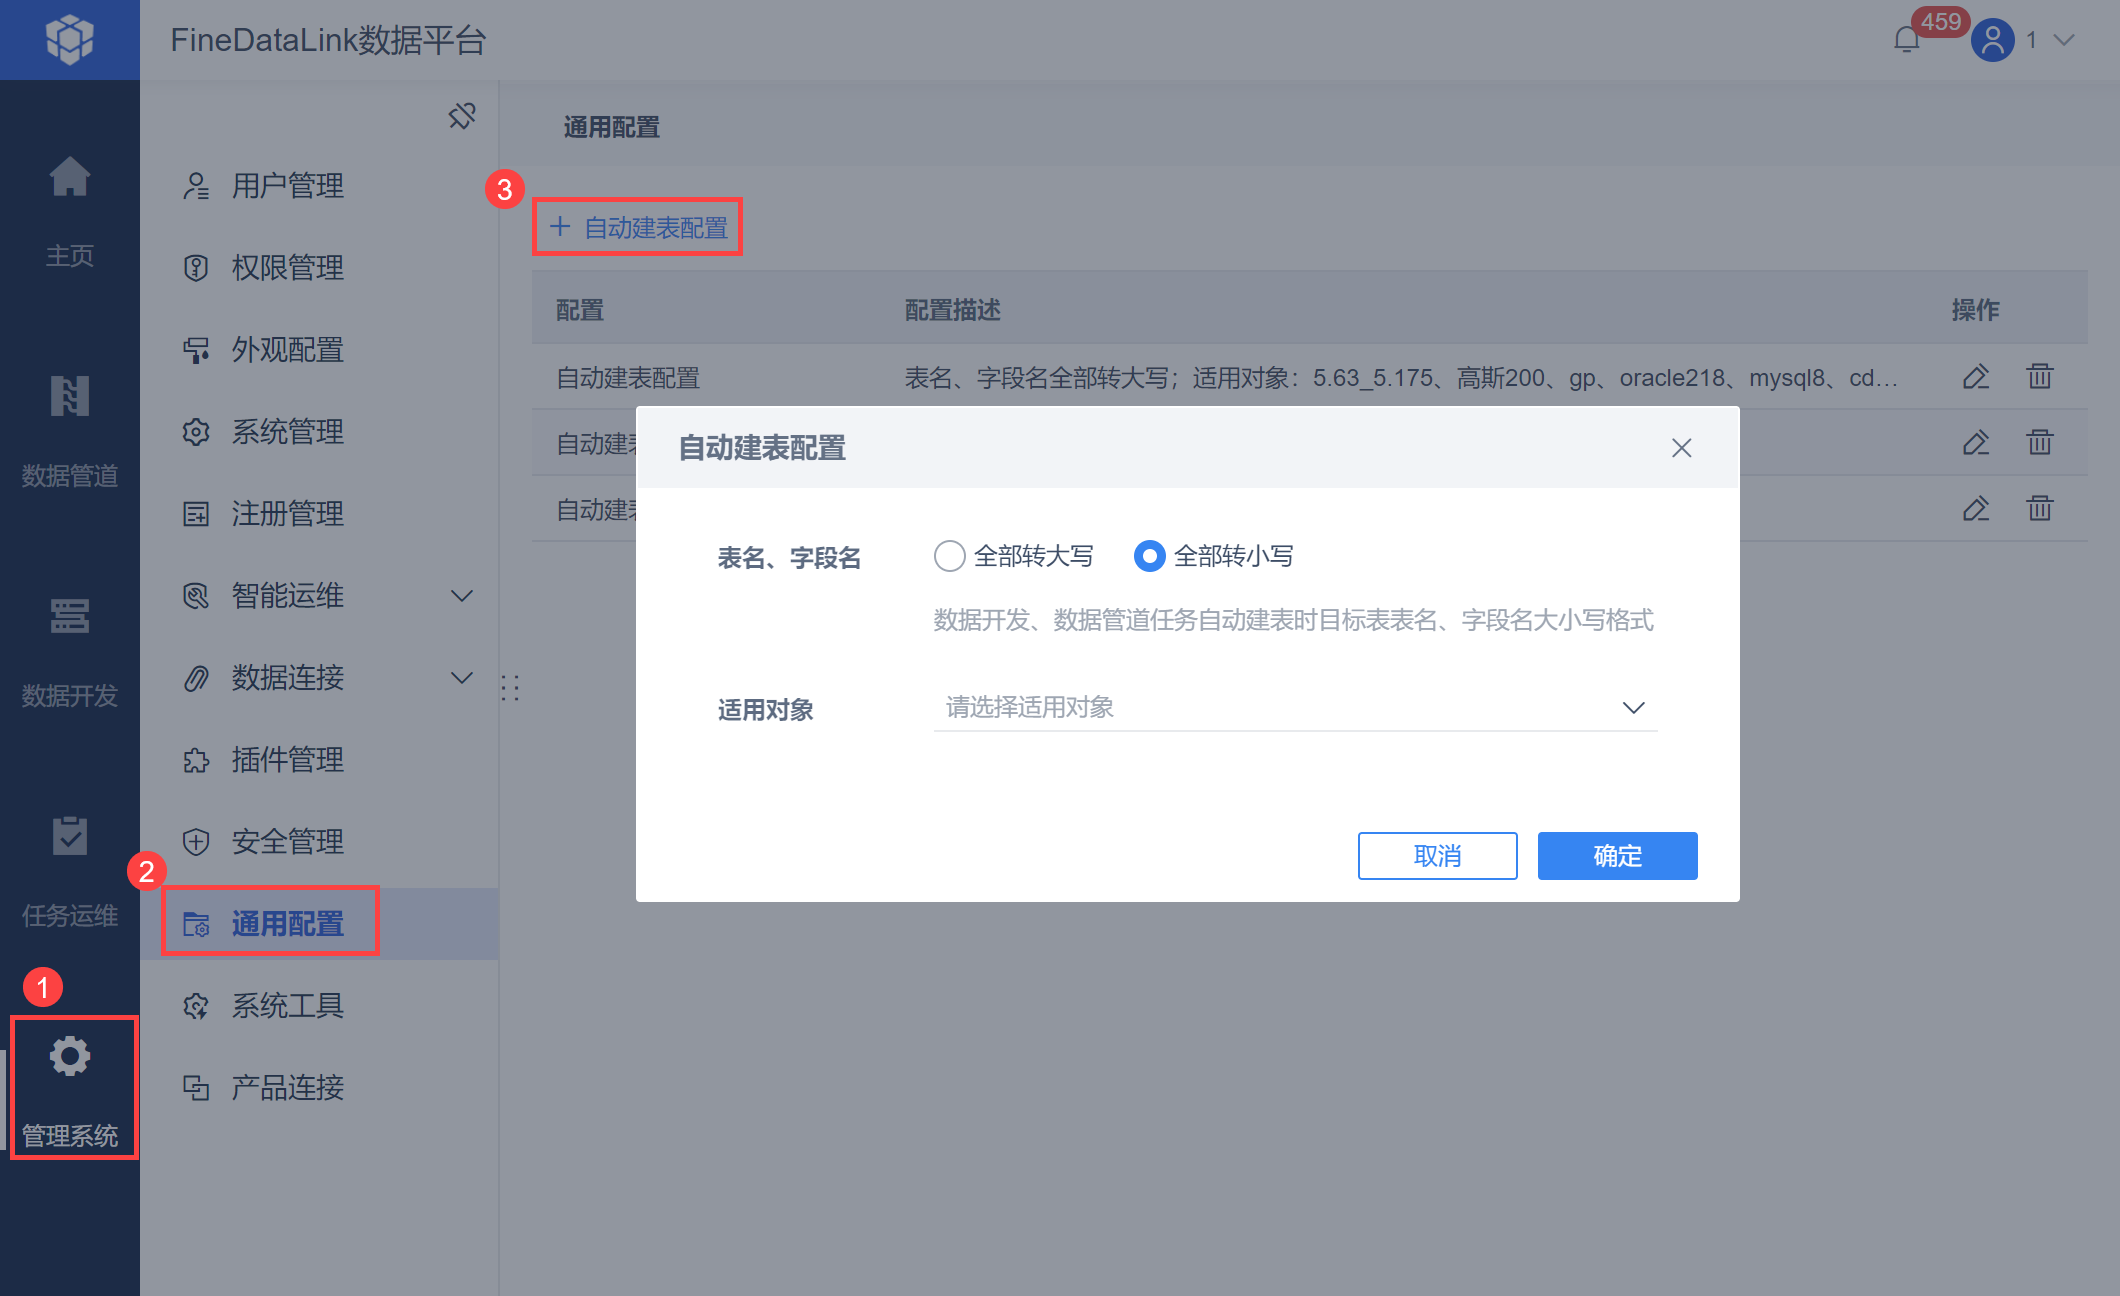Click the pin icon atop menu panel

pyautogui.click(x=462, y=116)
